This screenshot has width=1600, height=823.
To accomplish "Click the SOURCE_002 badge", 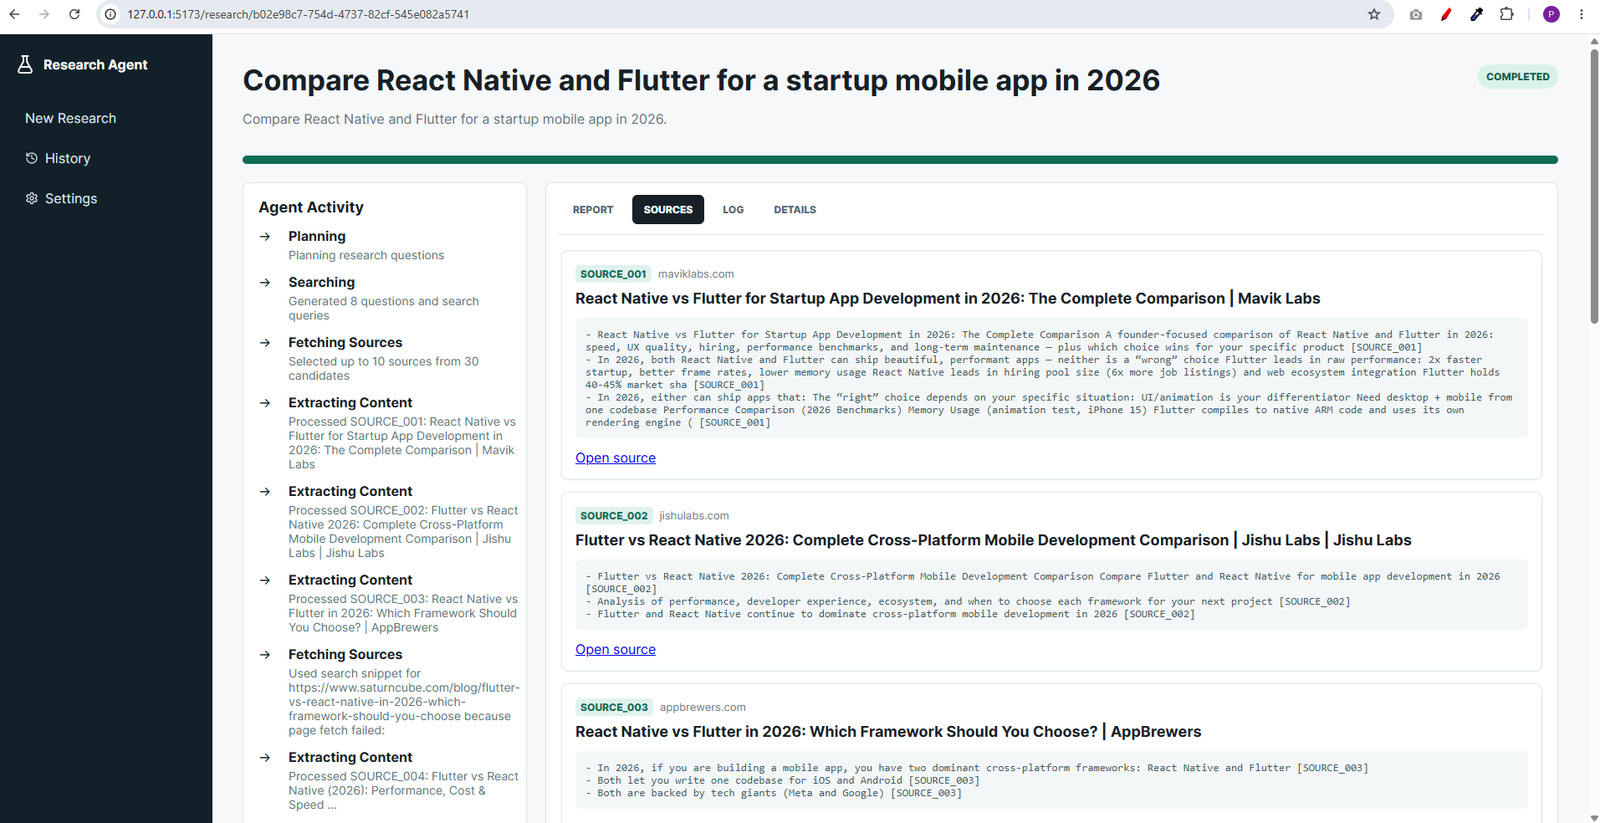I will (614, 516).
